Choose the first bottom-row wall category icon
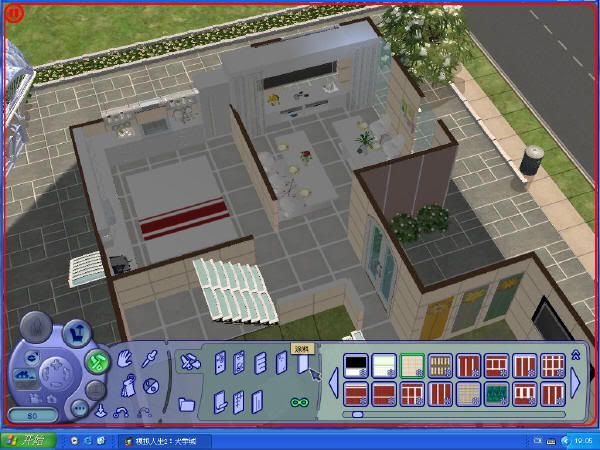 coord(220,402)
